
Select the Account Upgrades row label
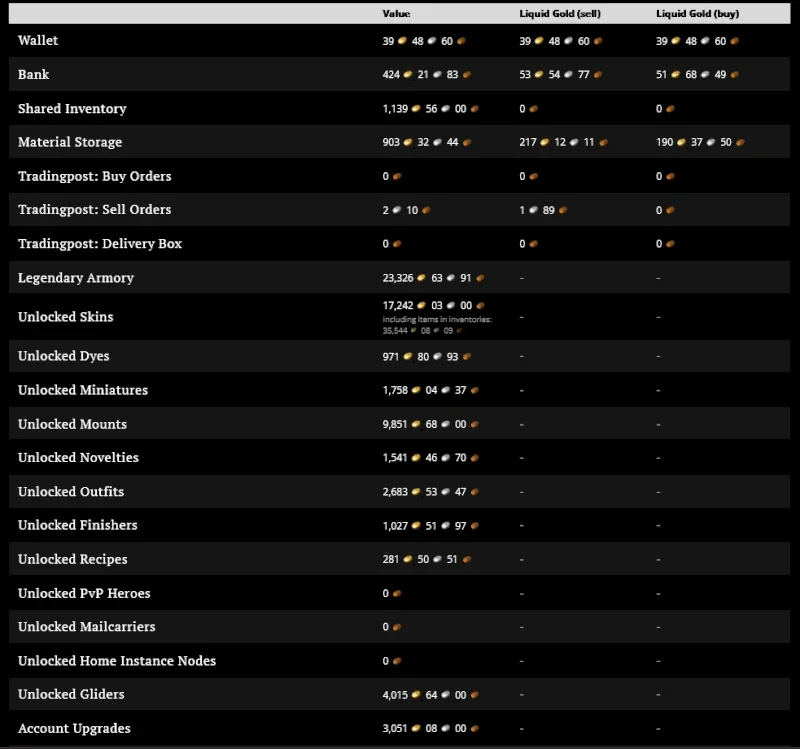[x=74, y=729]
